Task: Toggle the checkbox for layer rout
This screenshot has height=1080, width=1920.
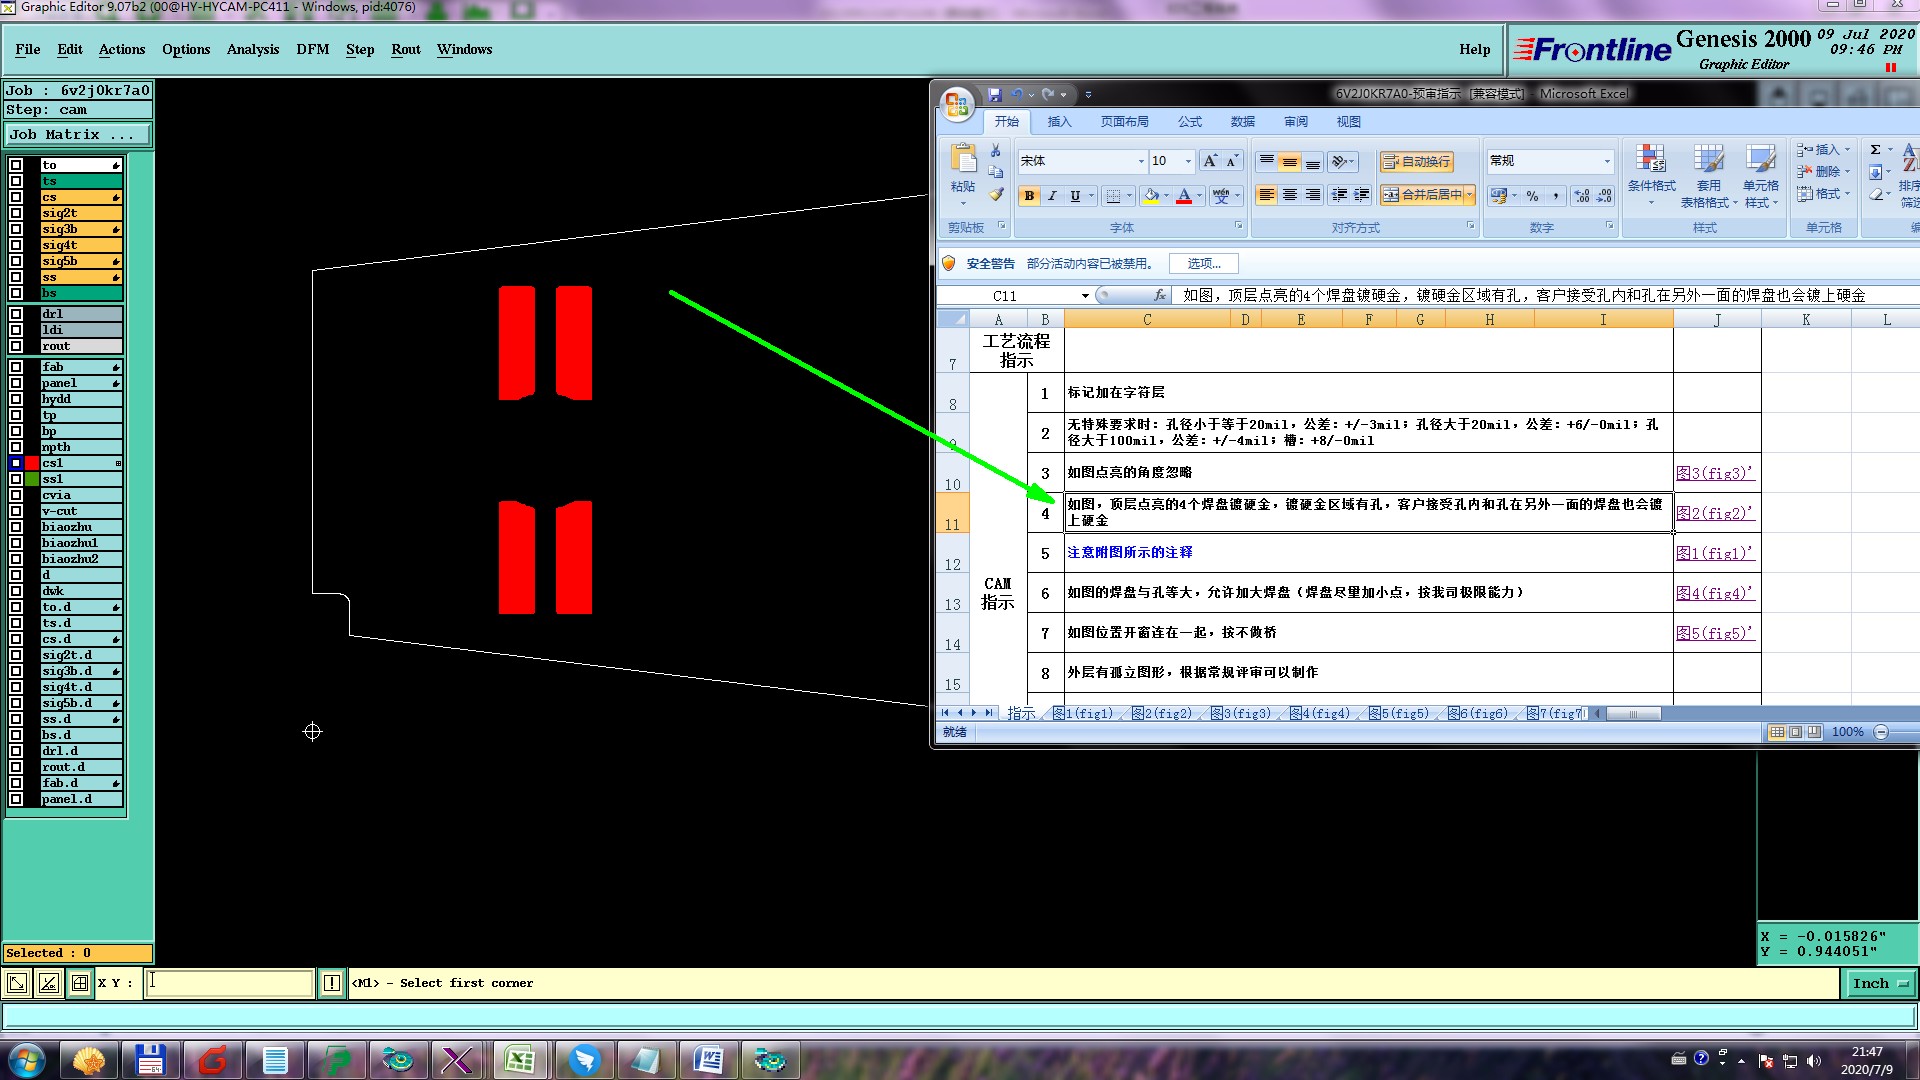Action: tap(16, 346)
